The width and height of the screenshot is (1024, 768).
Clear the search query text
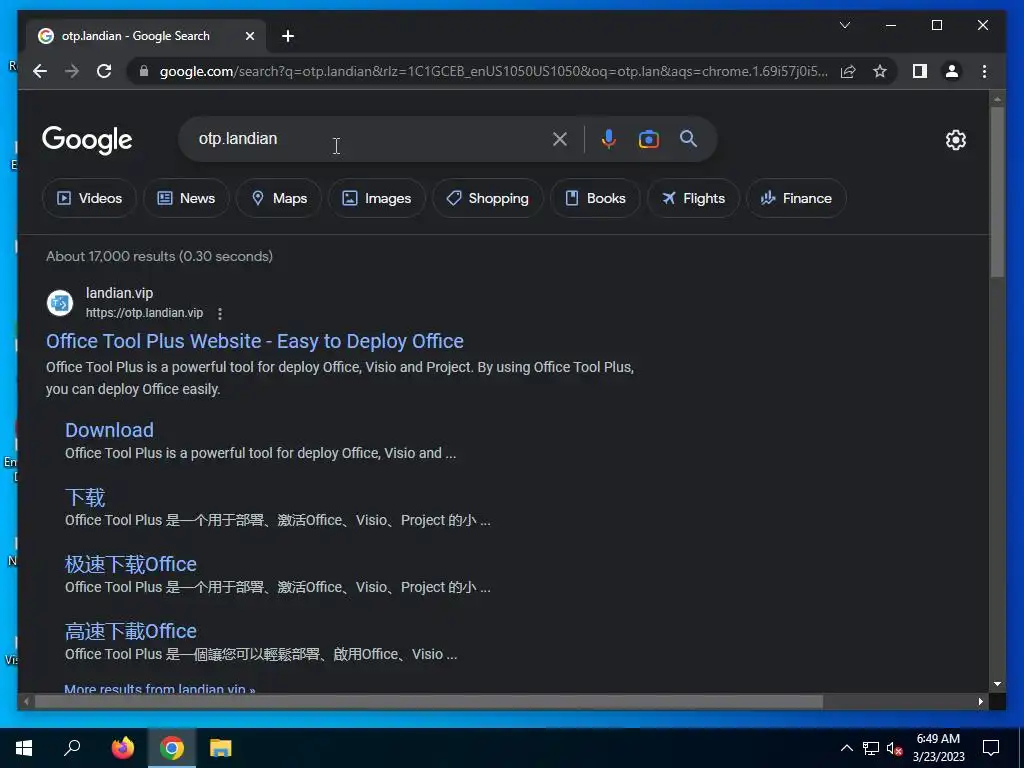560,139
